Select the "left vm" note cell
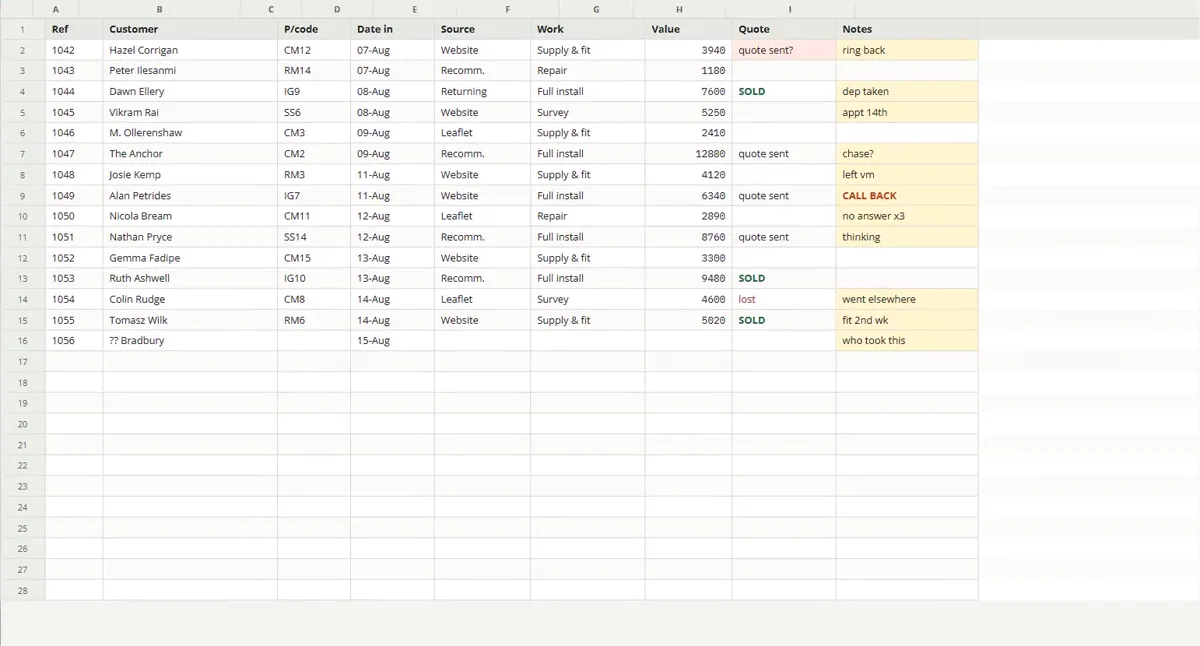This screenshot has height=646, width=1200. coord(907,175)
